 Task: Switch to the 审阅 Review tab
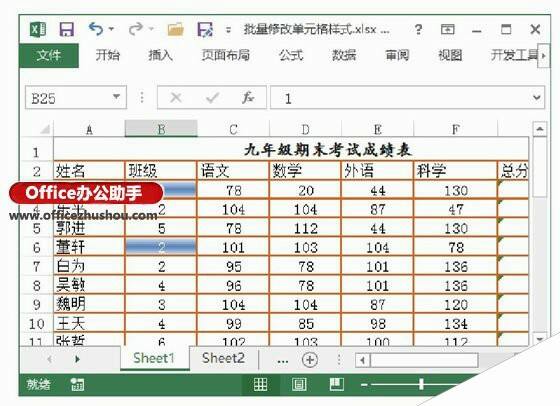397,55
